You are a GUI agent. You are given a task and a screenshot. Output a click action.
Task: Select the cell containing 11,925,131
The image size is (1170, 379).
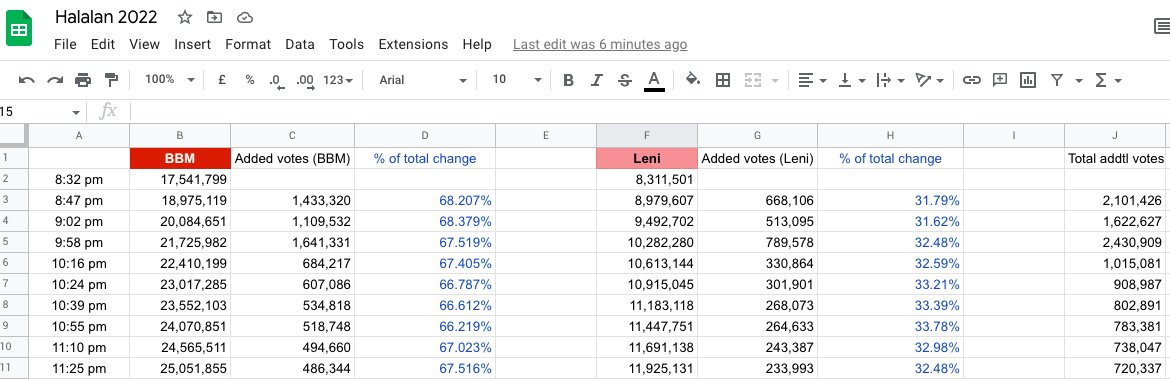647,369
